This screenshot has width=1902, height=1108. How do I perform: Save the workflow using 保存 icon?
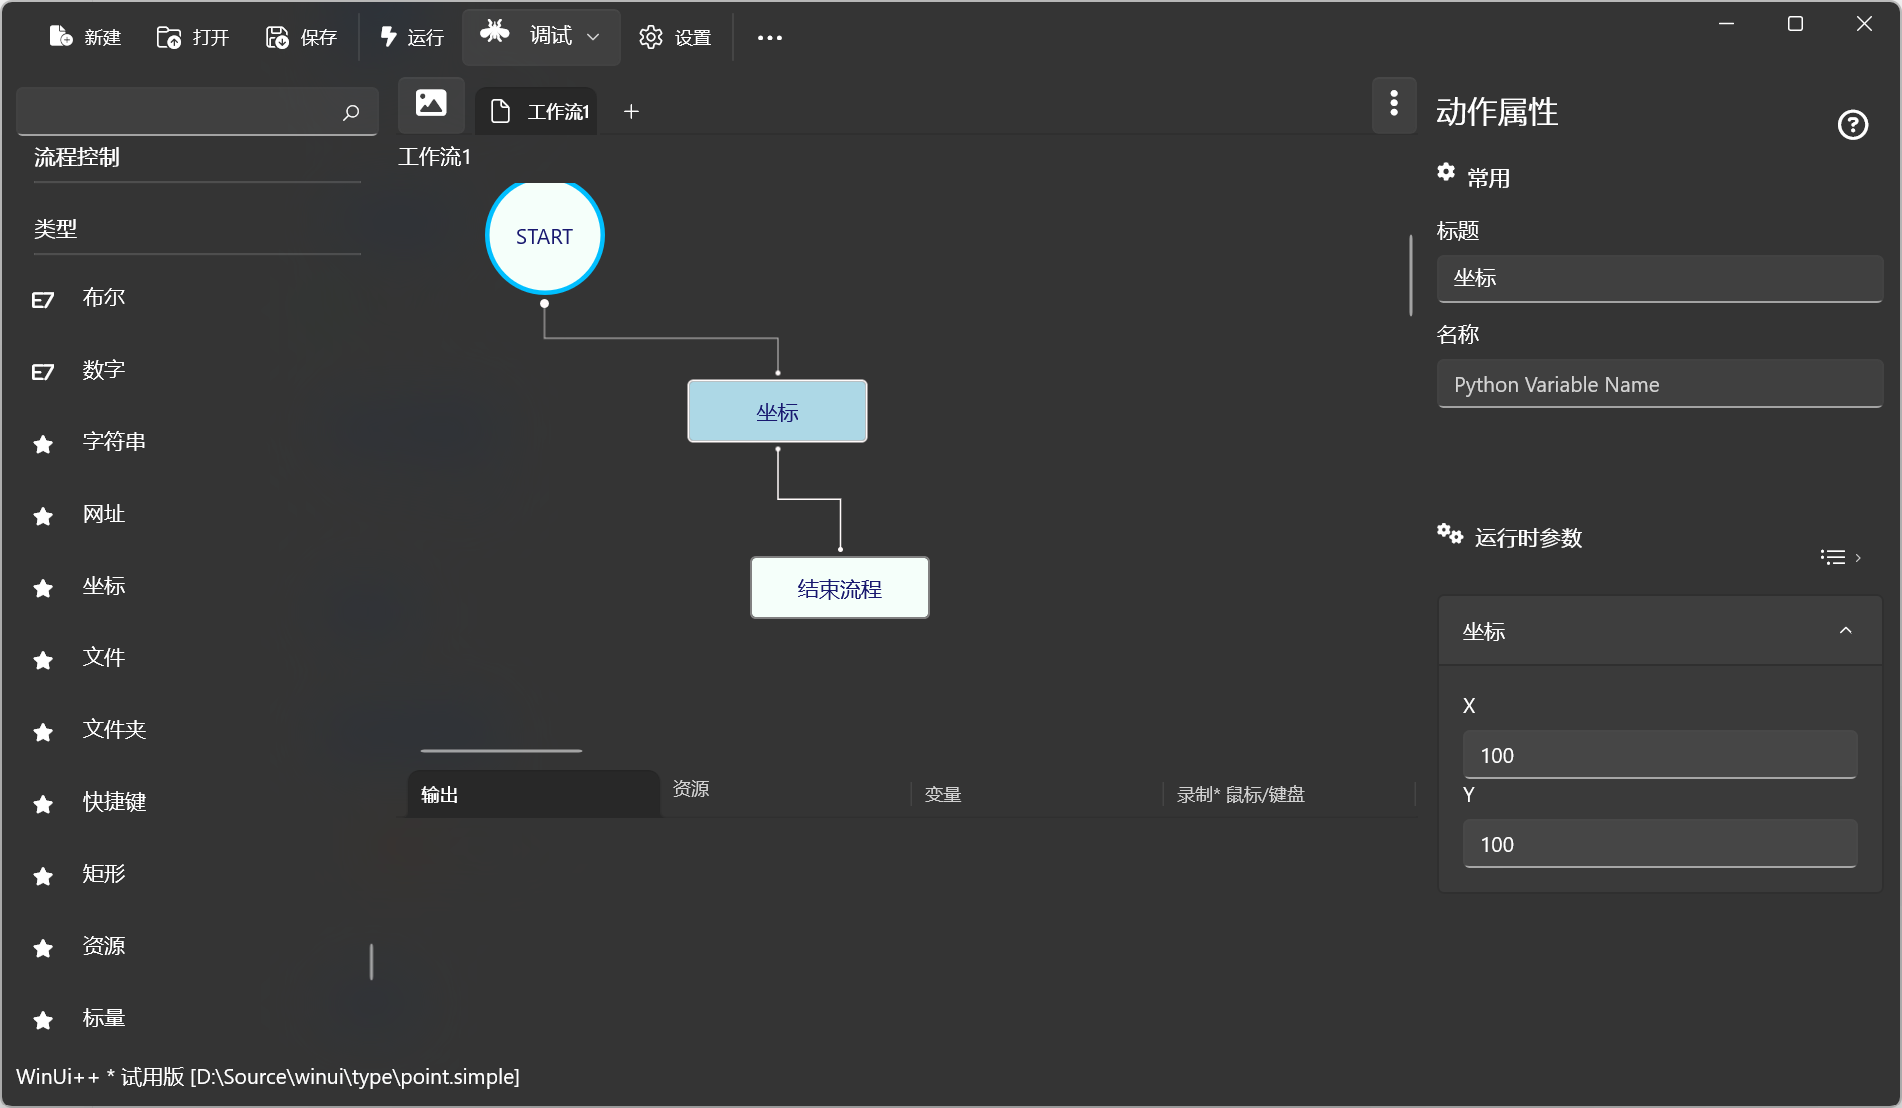pyautogui.click(x=277, y=37)
